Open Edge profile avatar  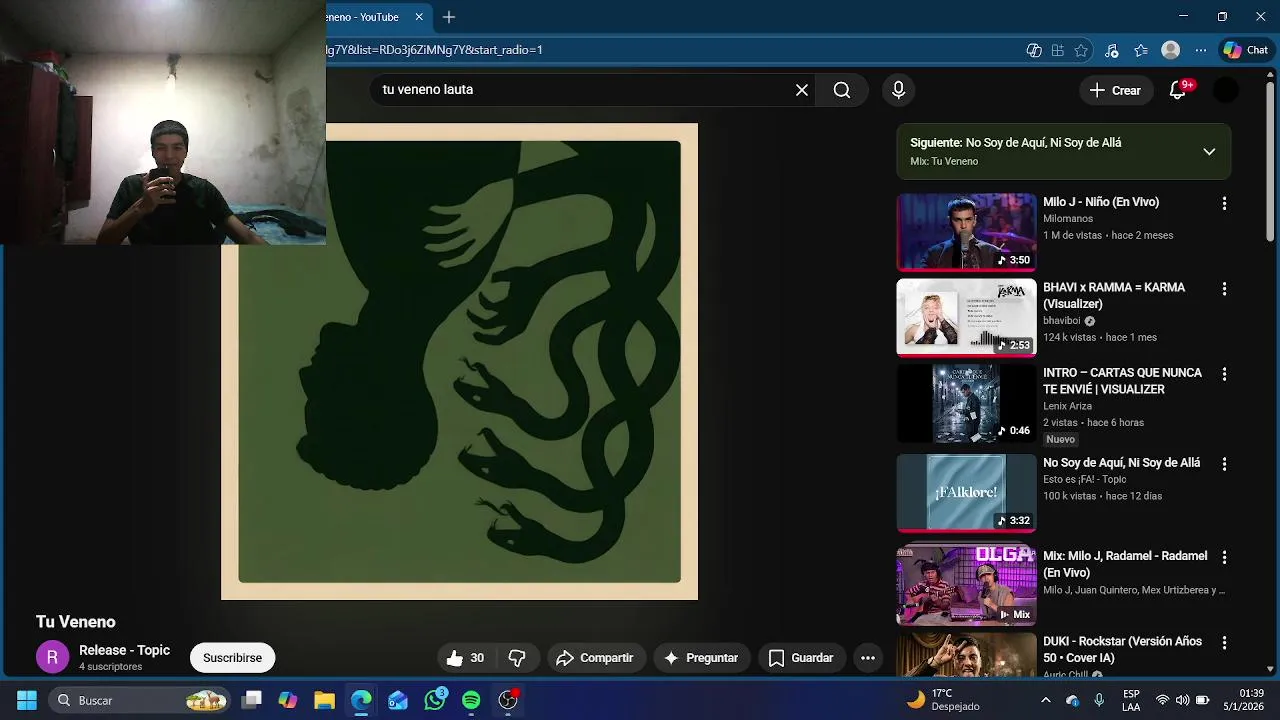[1170, 50]
